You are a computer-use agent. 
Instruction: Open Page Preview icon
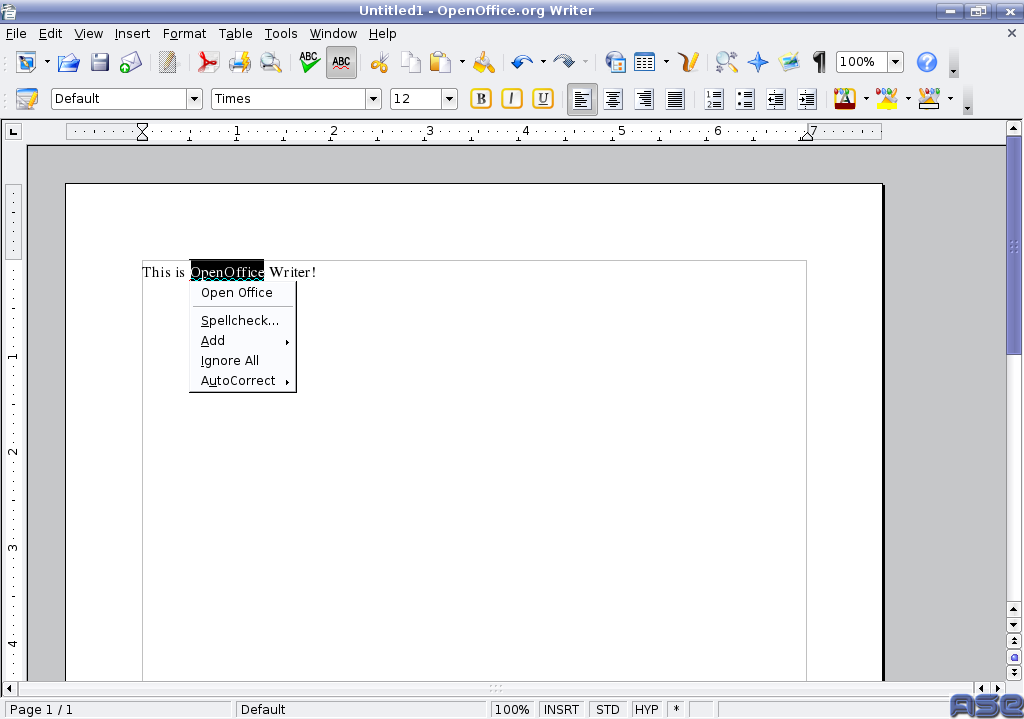point(270,62)
